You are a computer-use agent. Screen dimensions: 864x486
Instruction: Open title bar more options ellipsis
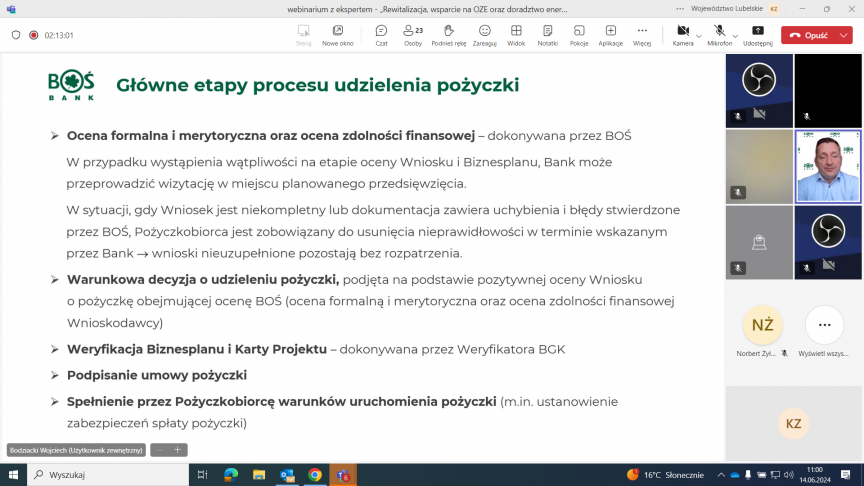(x=680, y=9)
